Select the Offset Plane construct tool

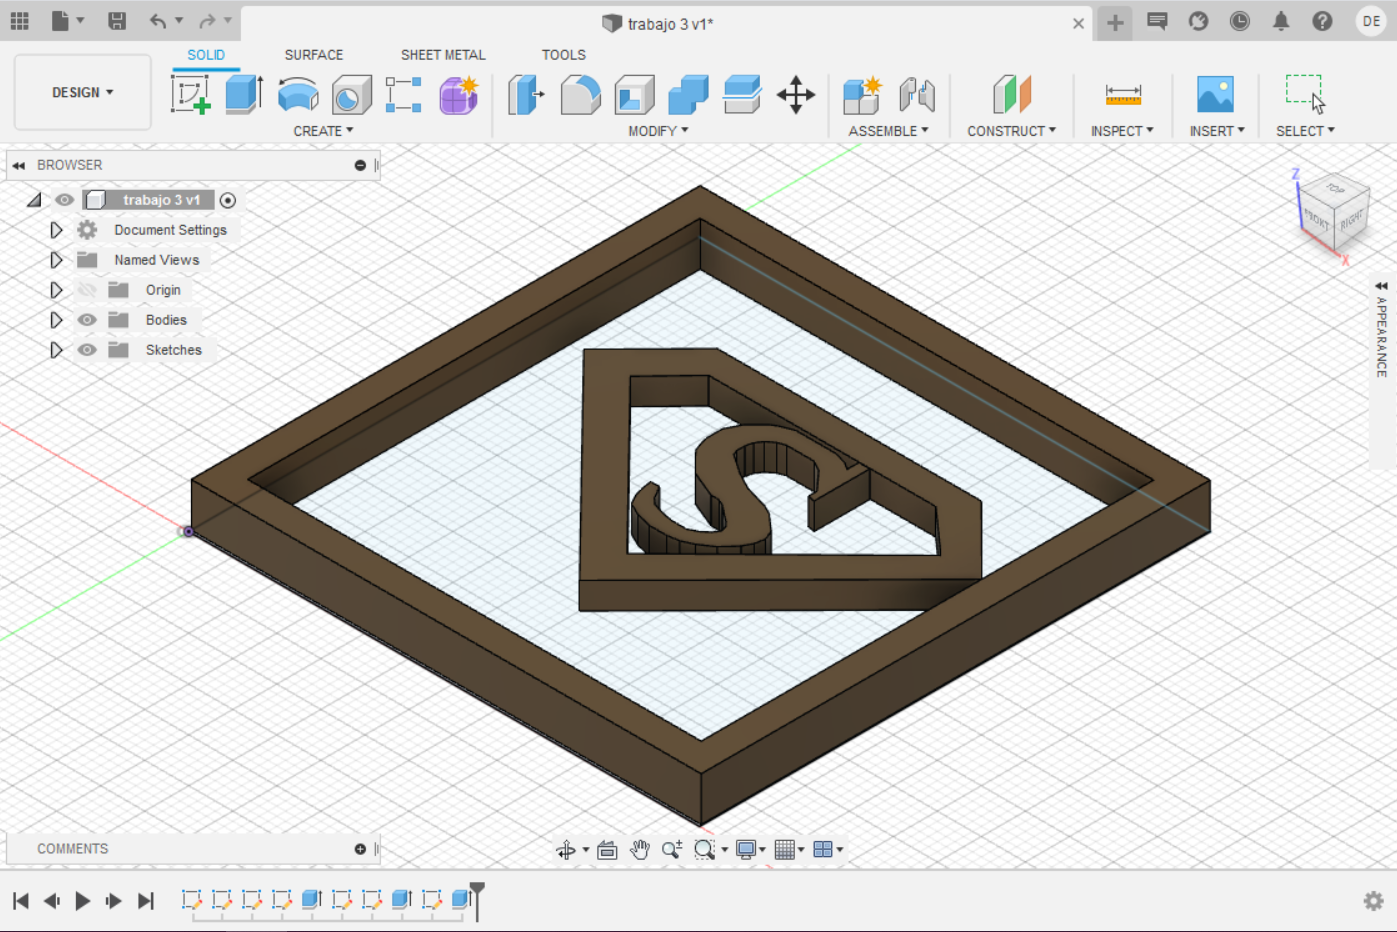click(1012, 95)
